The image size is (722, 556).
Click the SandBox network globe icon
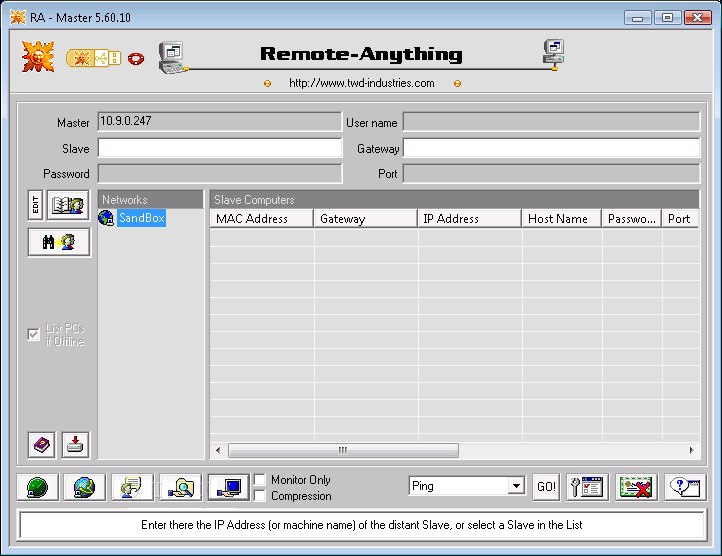pos(106,218)
